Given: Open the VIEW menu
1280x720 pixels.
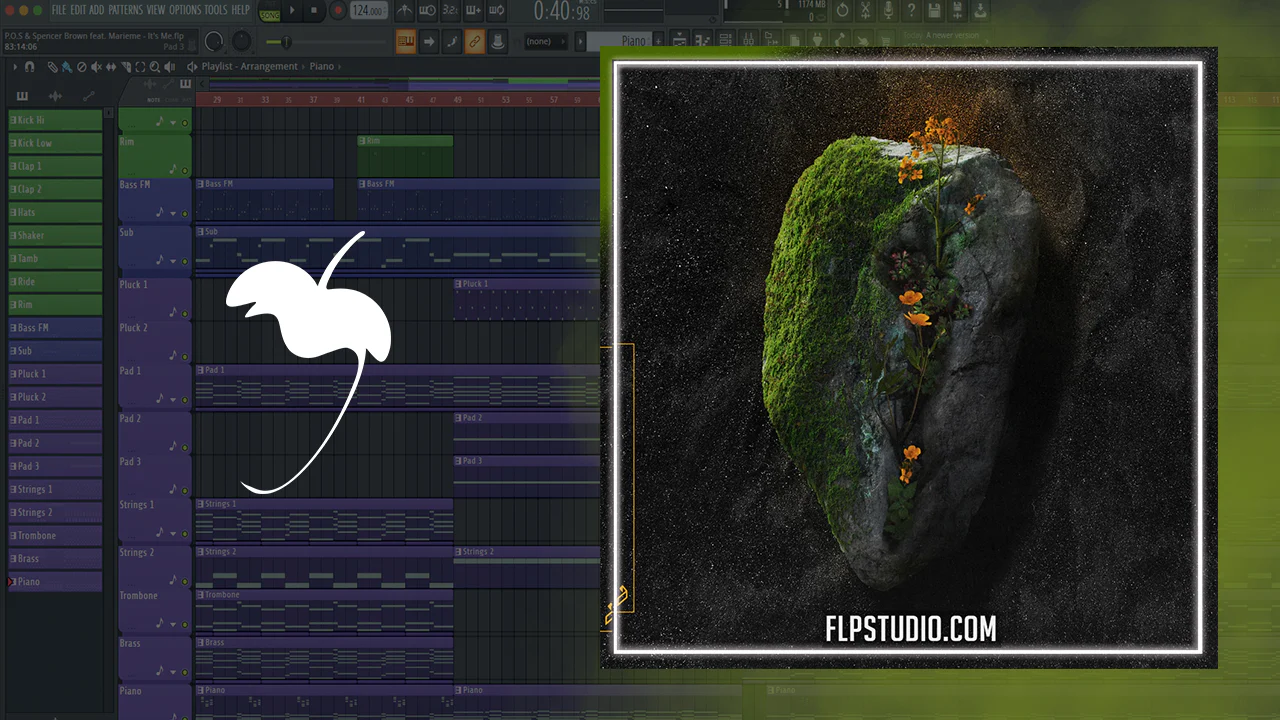Looking at the screenshot, I should pos(156,10).
